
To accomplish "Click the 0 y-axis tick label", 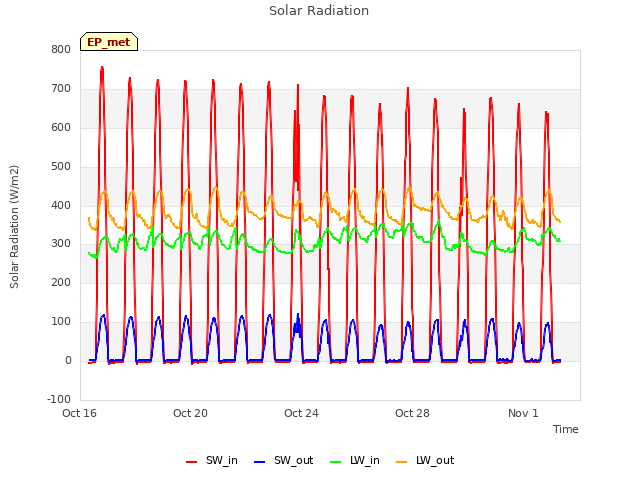I will point(68,360).
